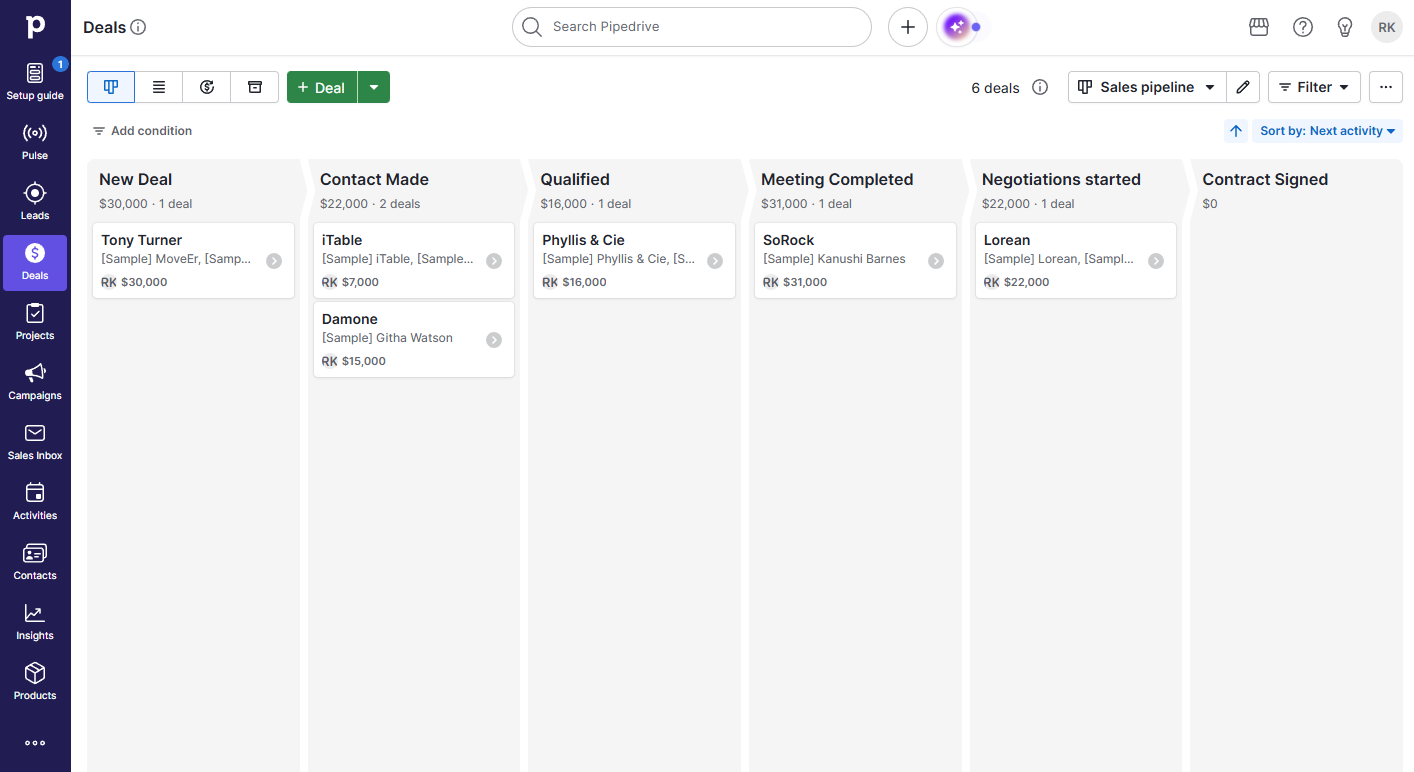Open the Setup guide
This screenshot has width=1414, height=772.
click(x=35, y=81)
